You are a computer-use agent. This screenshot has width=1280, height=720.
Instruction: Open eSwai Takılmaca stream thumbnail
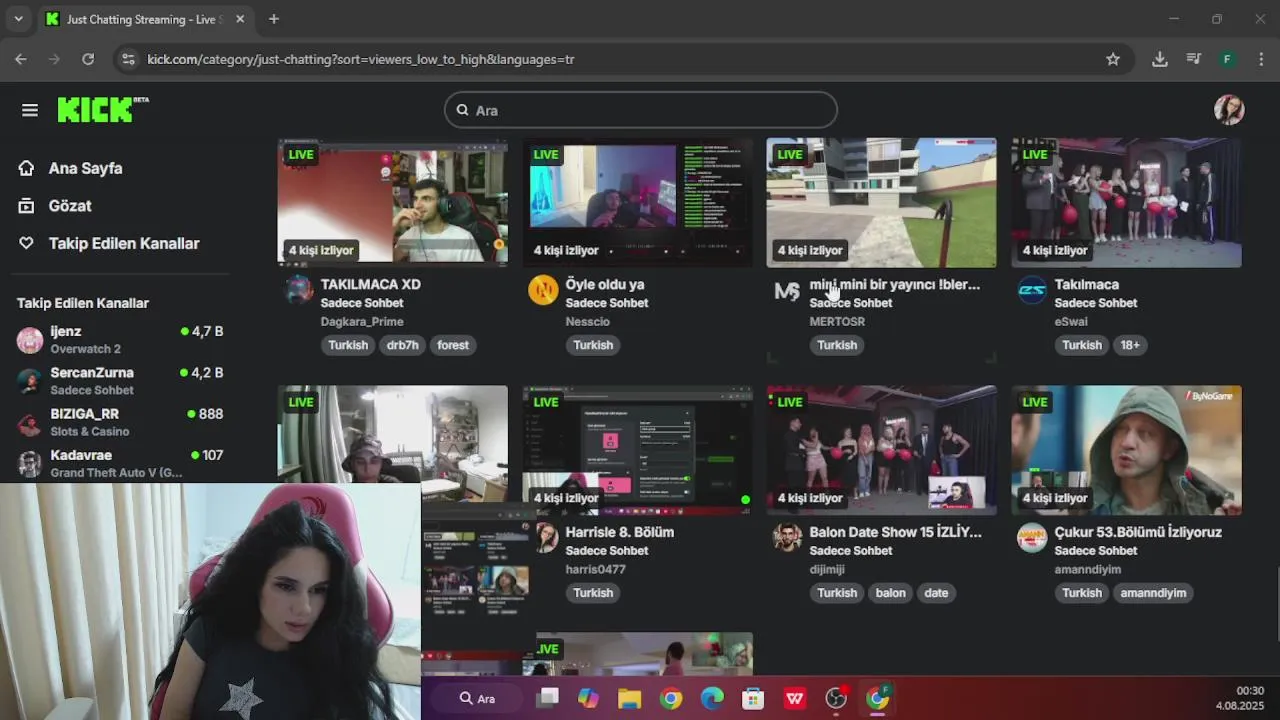coord(1126,202)
